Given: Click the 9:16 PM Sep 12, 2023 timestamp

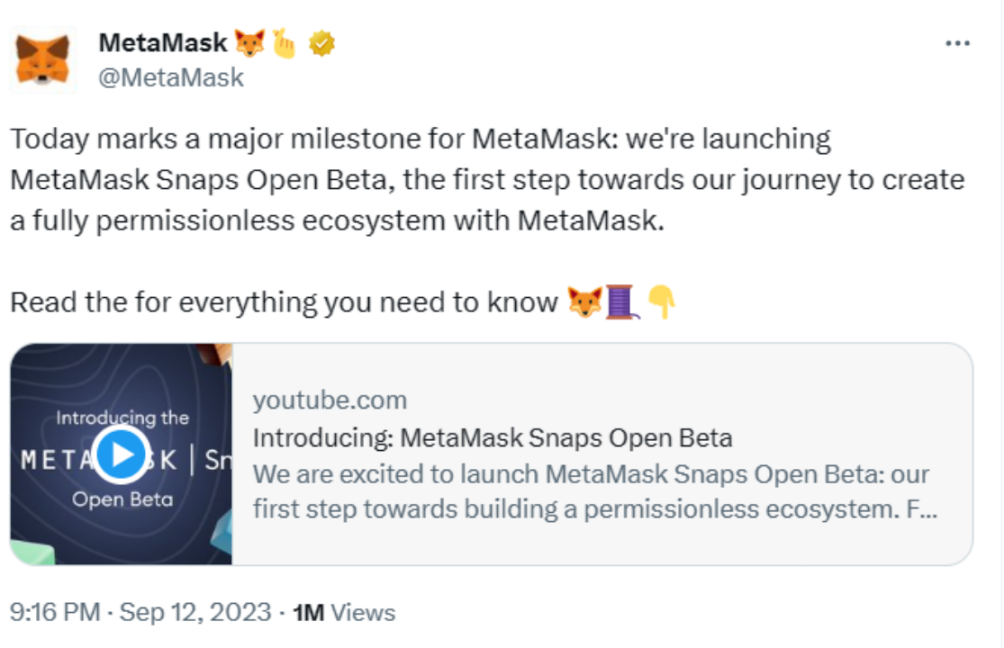Looking at the screenshot, I should tap(141, 612).
